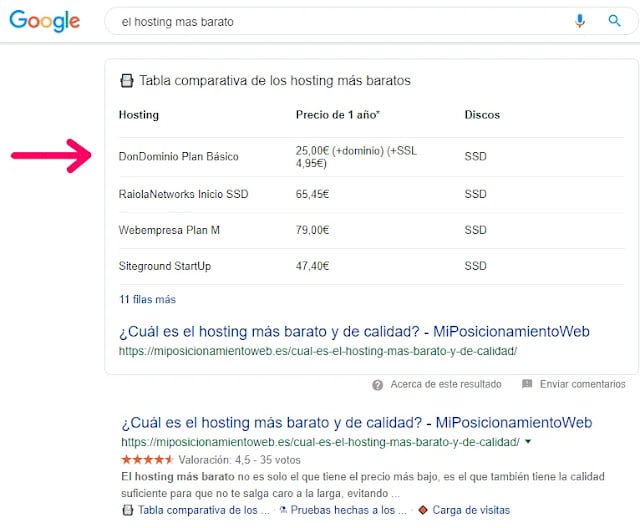Start voice search with microphone icon
This screenshot has width=640, height=528.
[580, 21]
